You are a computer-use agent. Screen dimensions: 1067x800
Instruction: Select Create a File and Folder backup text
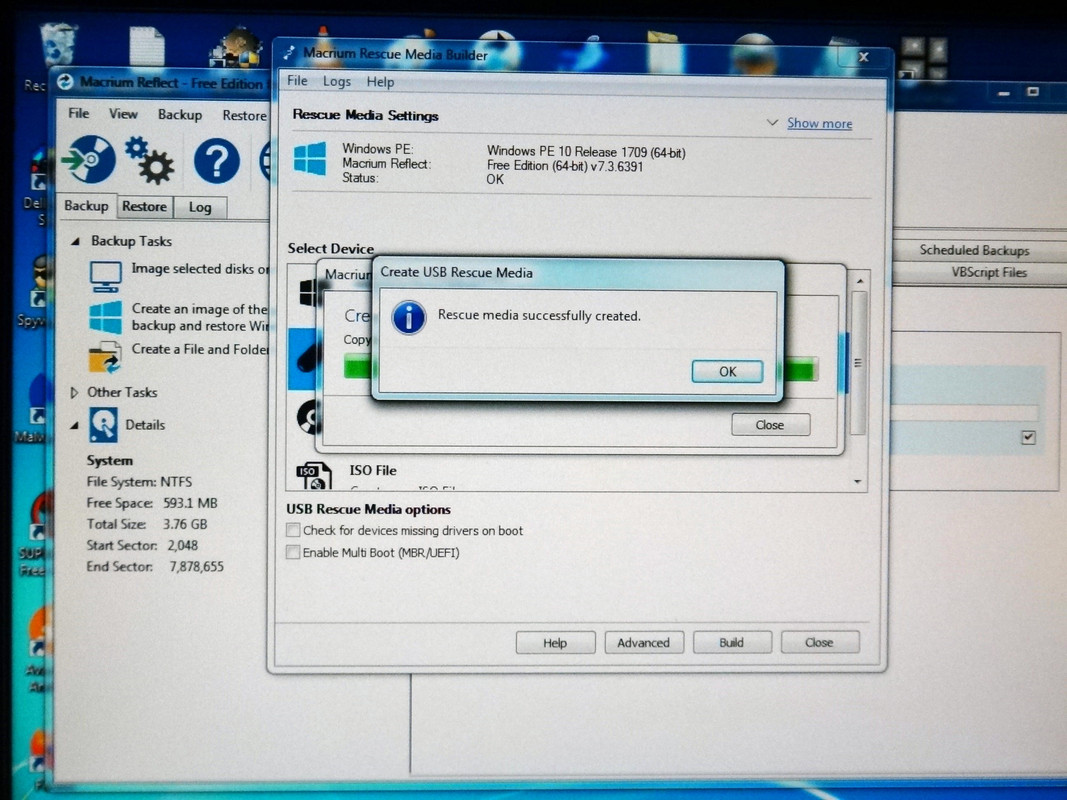click(x=200, y=349)
